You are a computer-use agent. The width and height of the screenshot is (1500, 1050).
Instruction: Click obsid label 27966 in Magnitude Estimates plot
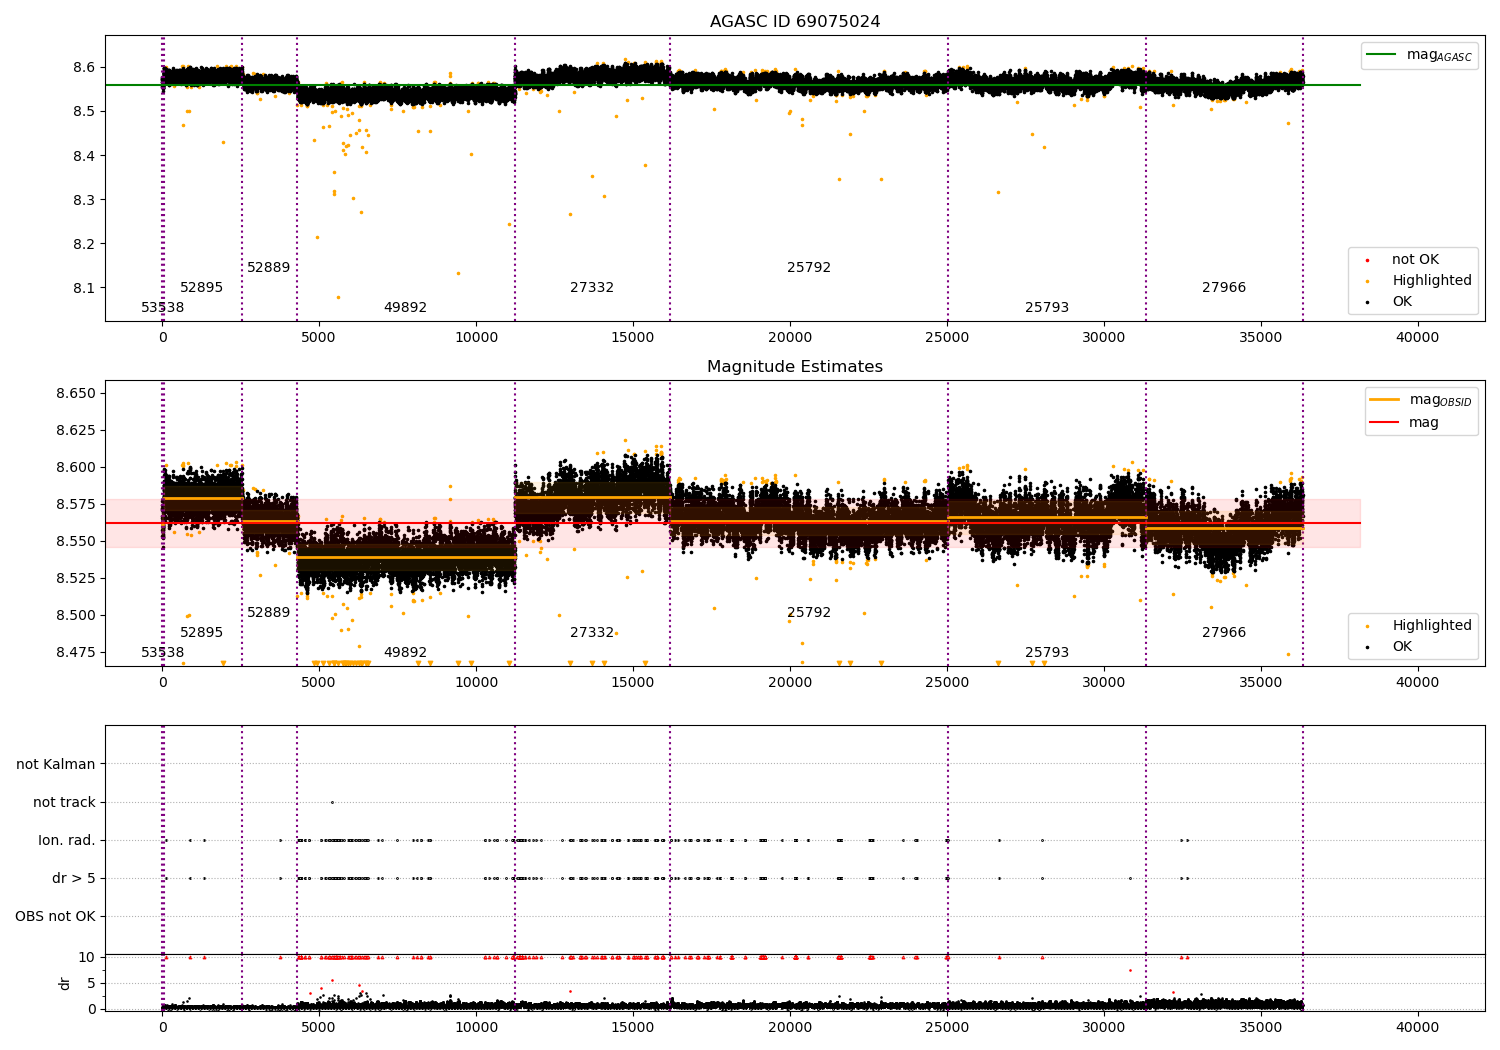(1224, 633)
